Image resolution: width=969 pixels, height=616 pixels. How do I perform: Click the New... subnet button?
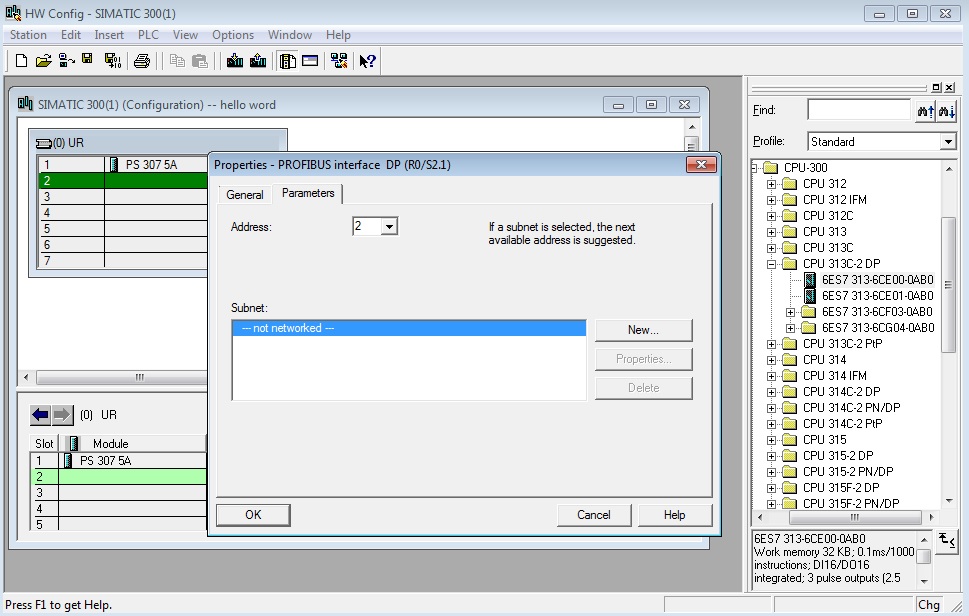[x=643, y=330]
